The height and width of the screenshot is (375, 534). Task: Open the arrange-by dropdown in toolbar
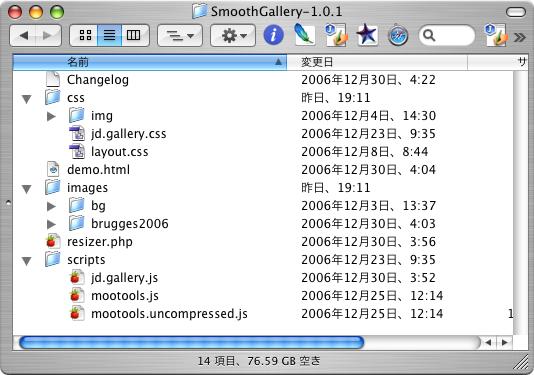(180, 35)
